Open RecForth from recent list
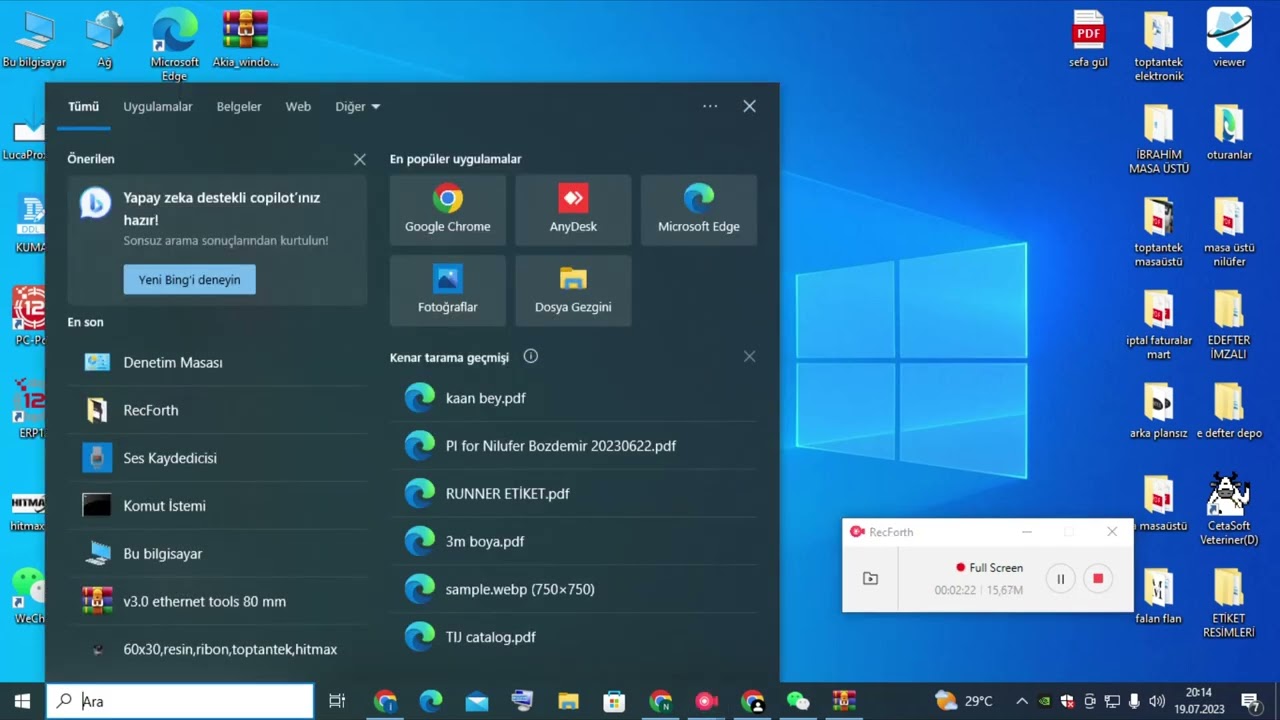 click(217, 410)
